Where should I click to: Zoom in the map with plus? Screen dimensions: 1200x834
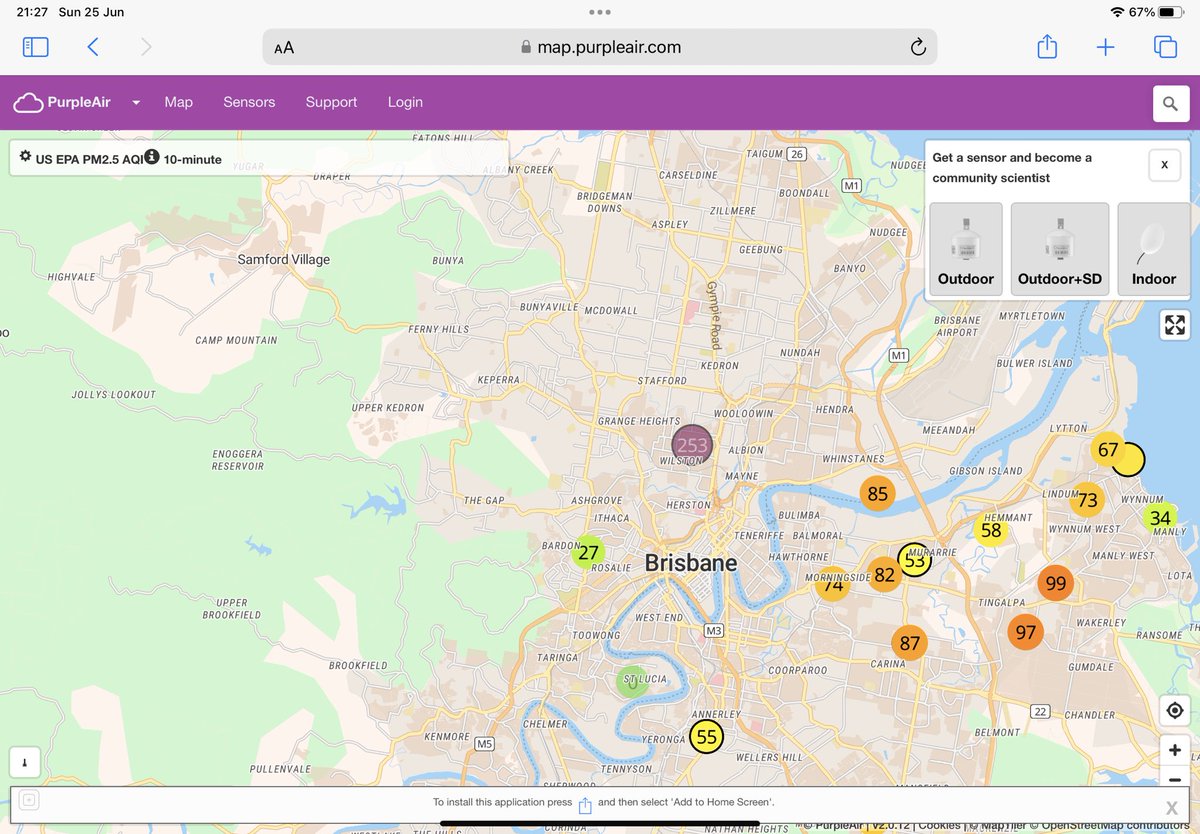pos(1175,750)
